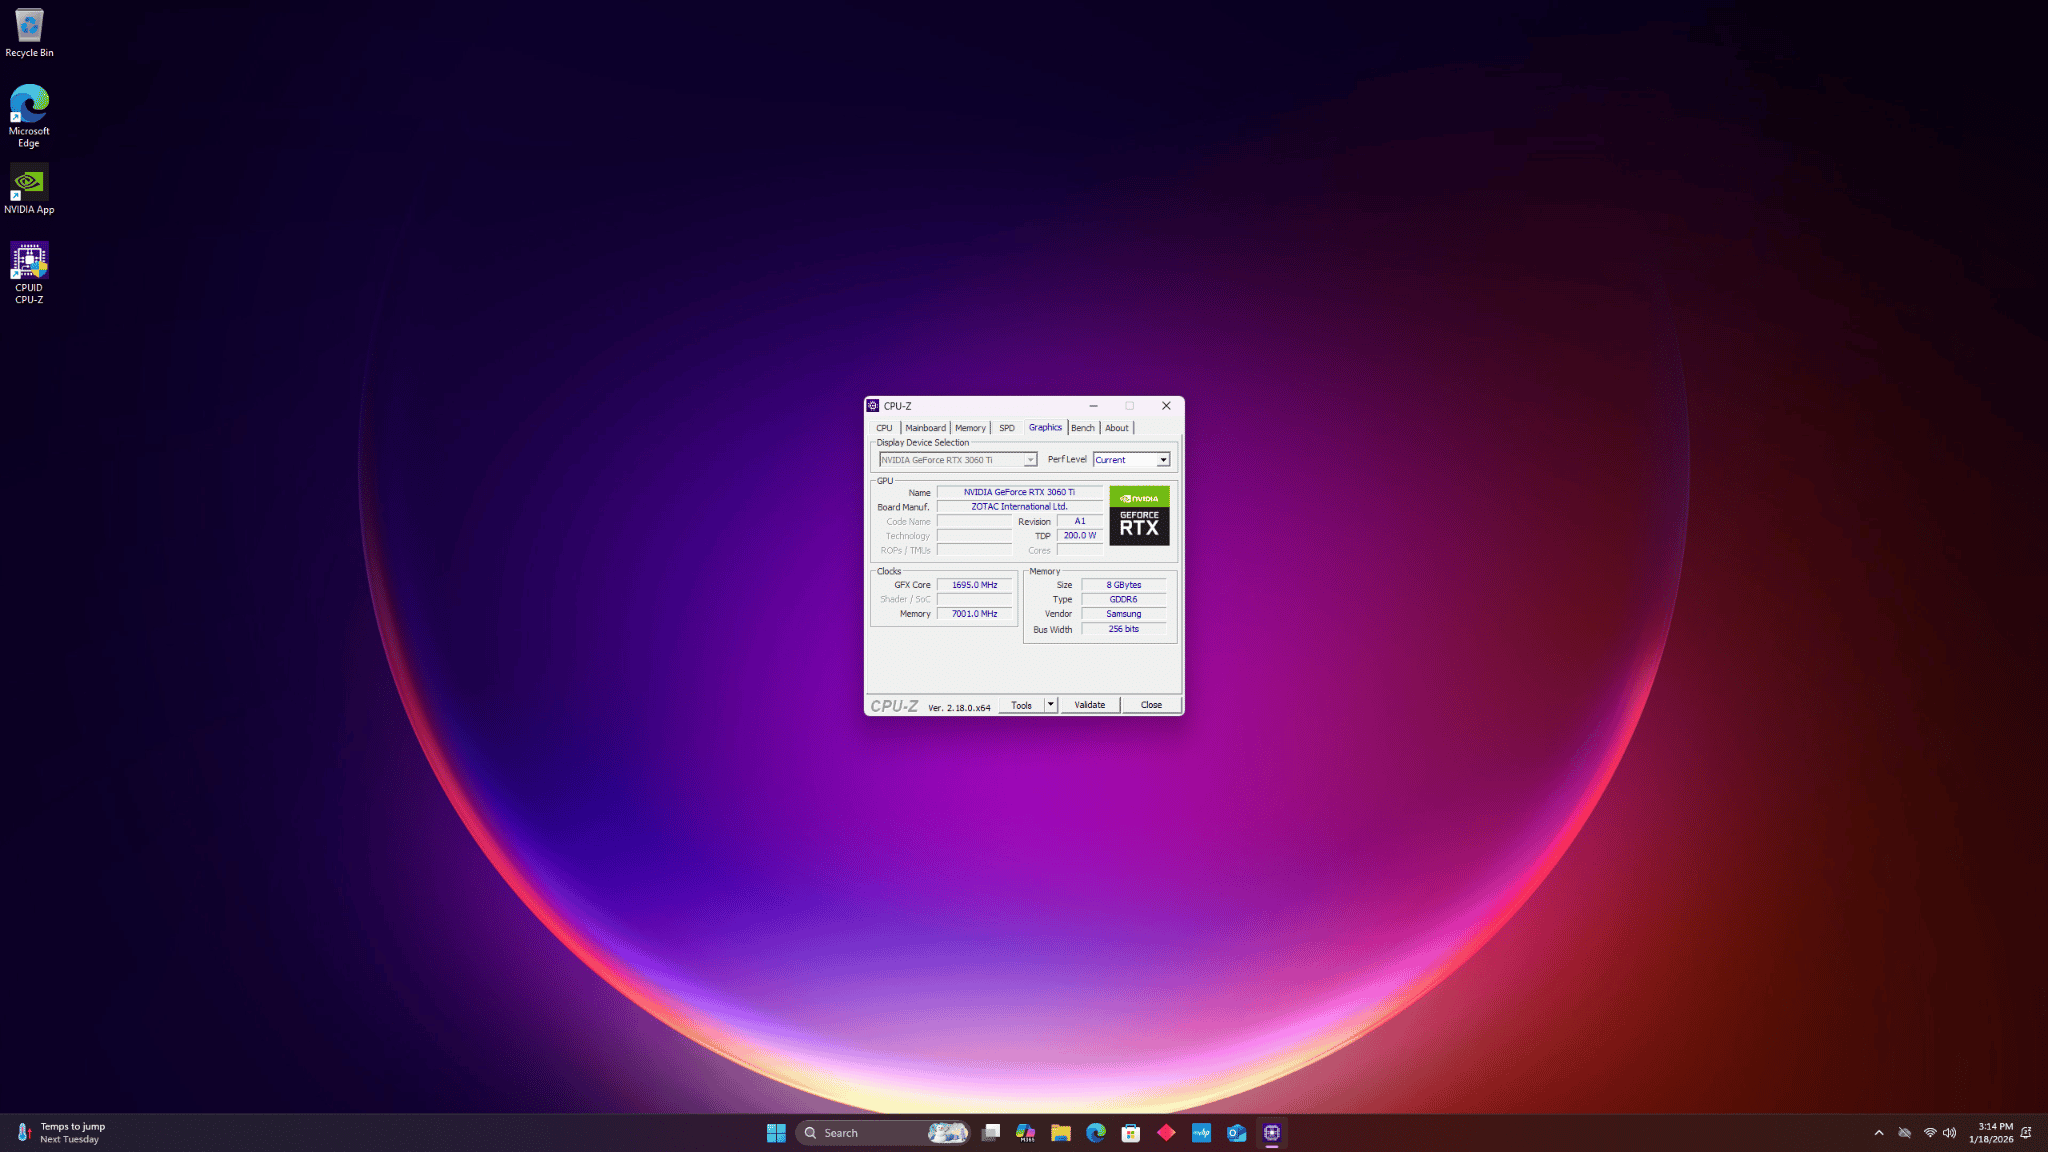Switch to the Mainboard tab
Screen dimensions: 2048x1152
coord(925,428)
